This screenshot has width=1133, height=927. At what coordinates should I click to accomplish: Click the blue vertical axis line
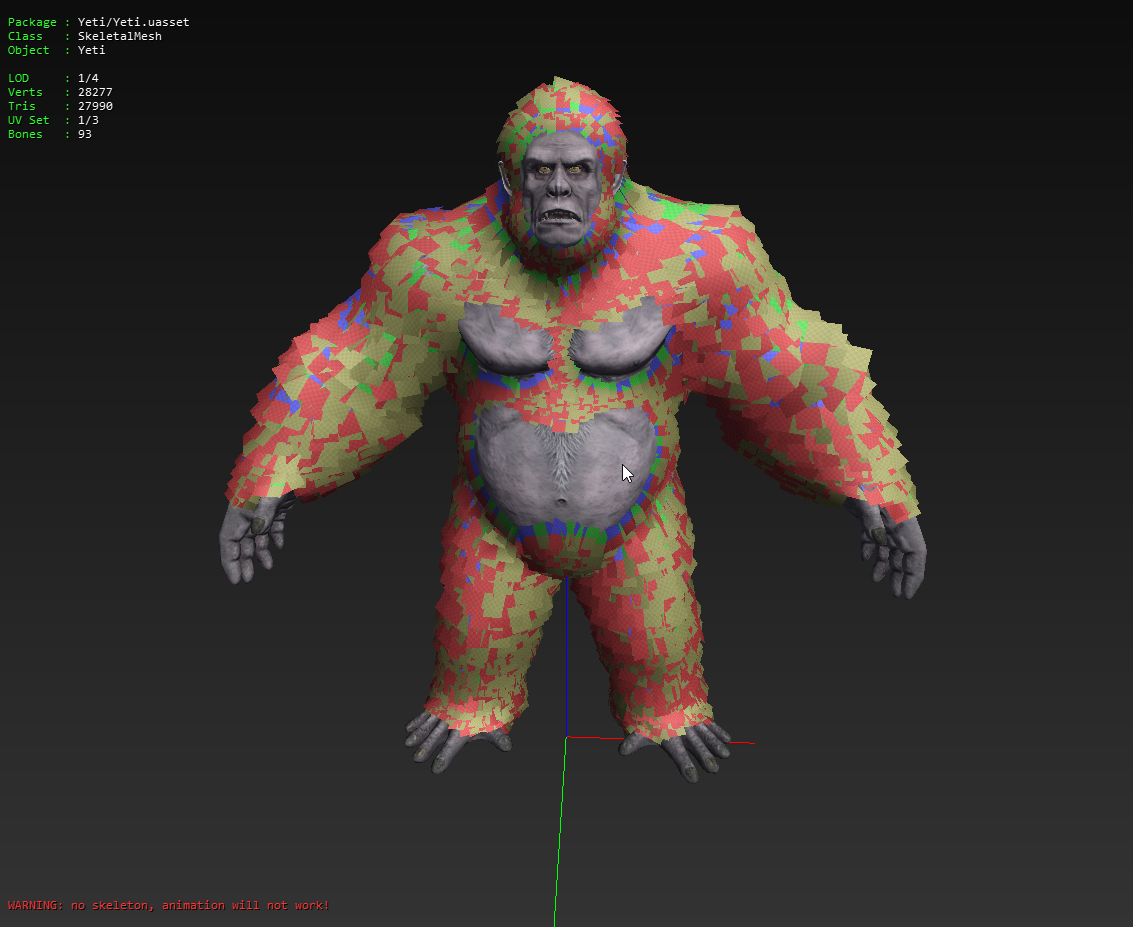tap(566, 660)
